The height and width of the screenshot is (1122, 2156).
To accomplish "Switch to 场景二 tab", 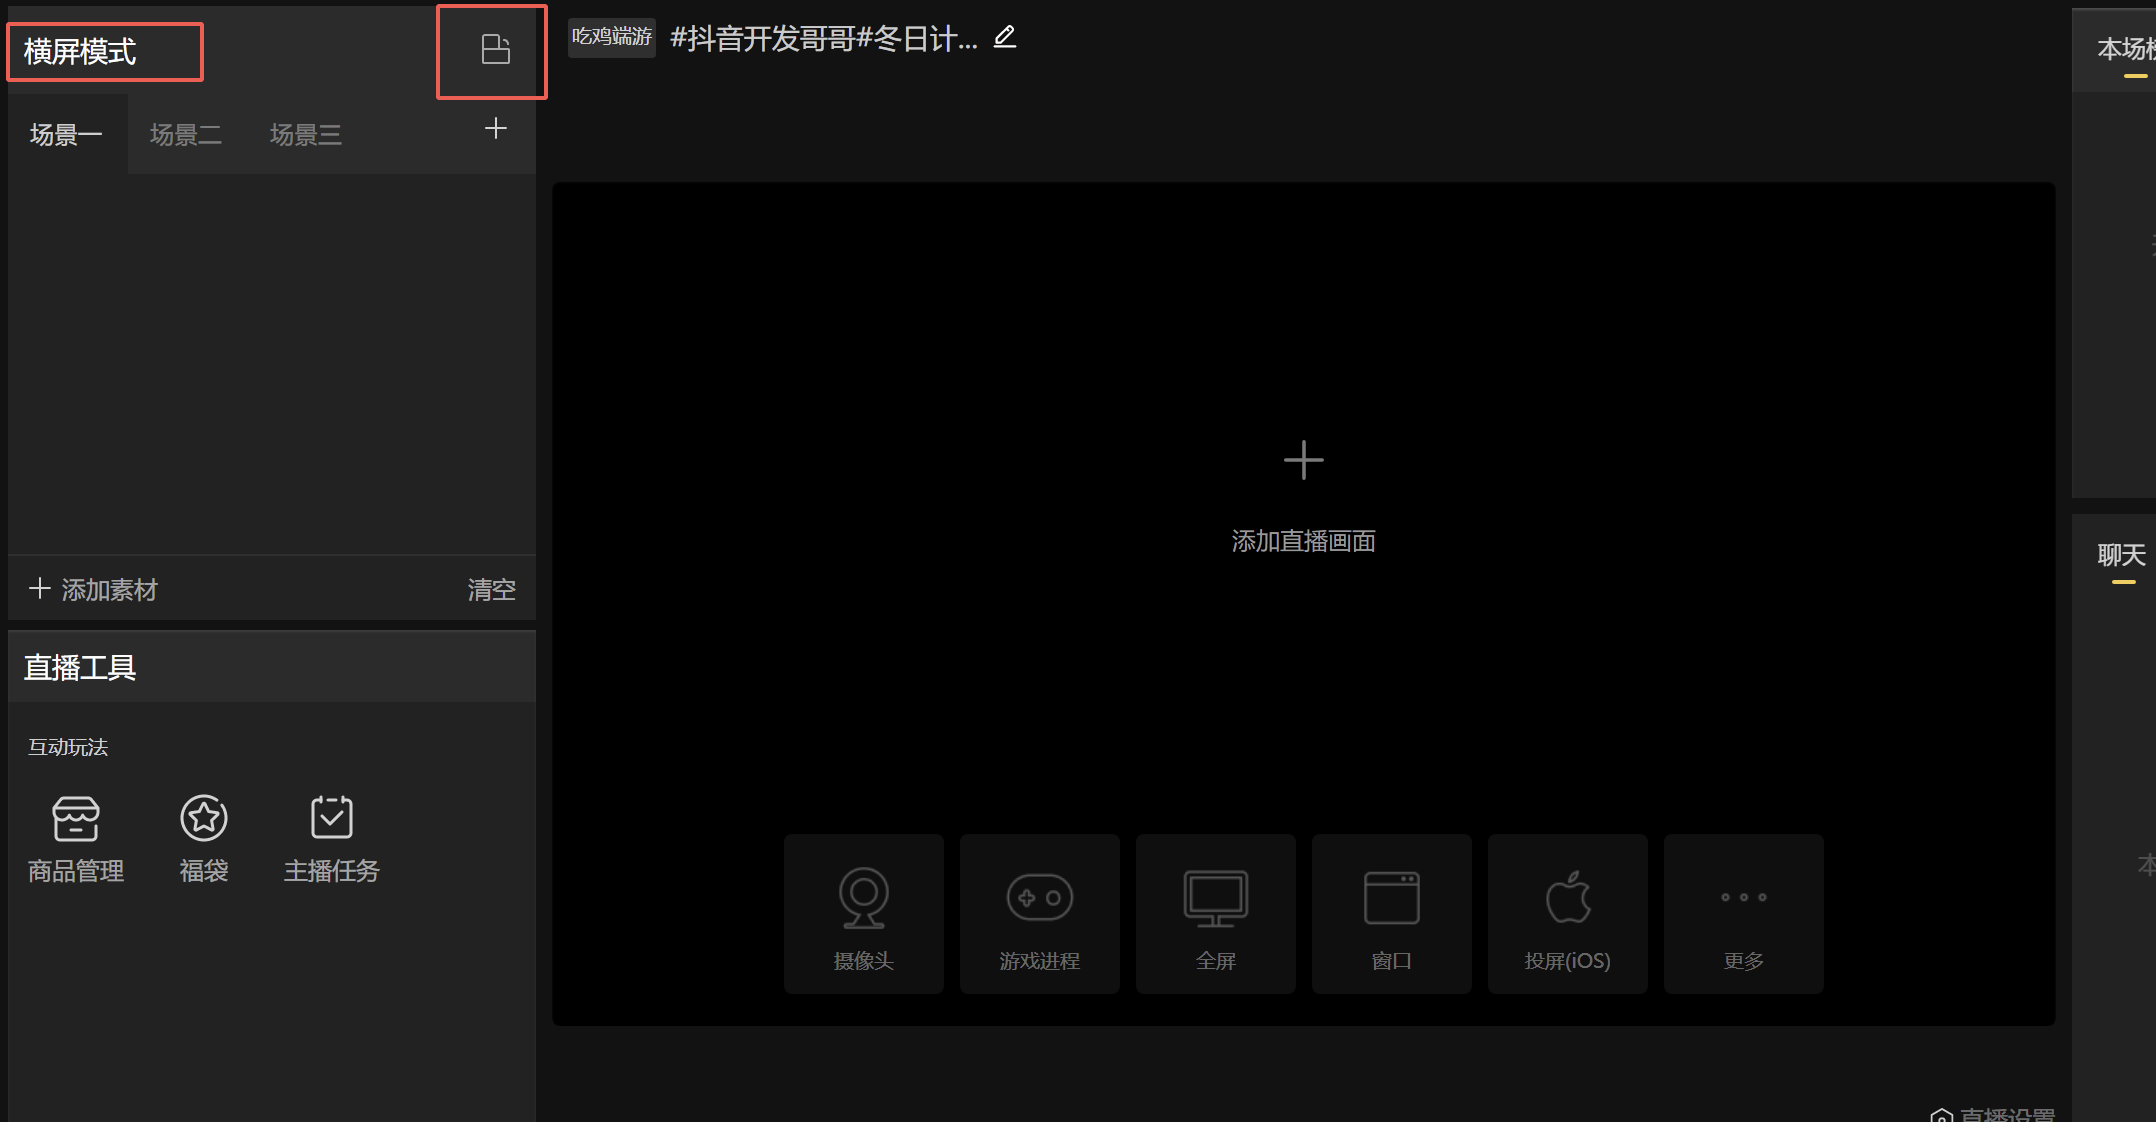I will pos(186,135).
